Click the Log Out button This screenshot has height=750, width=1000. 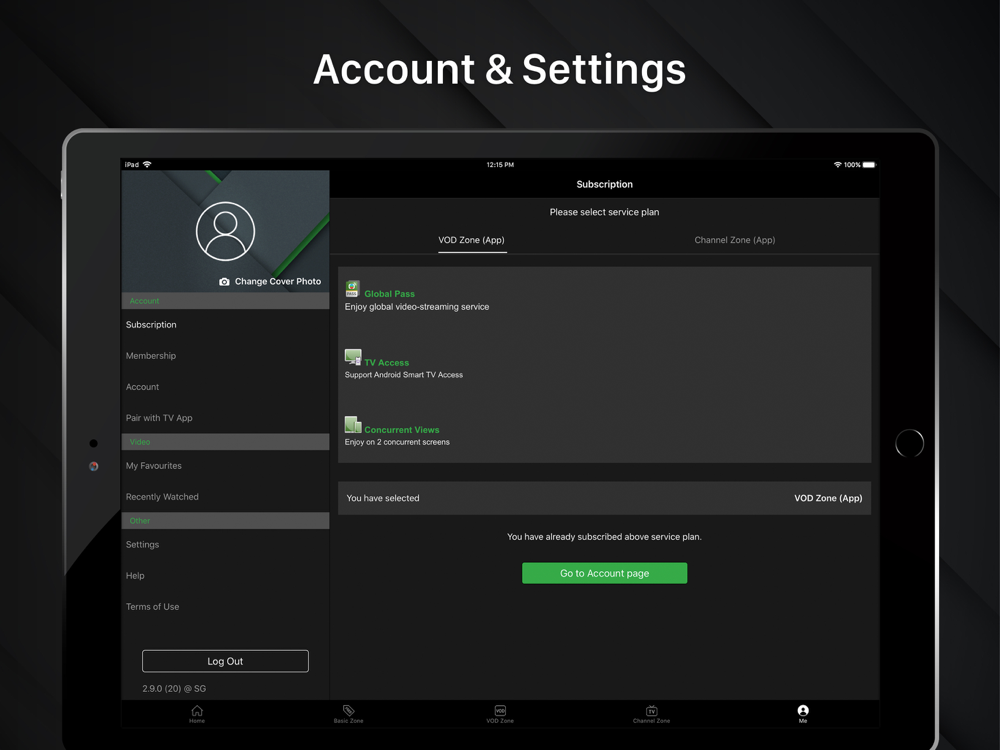click(x=225, y=661)
